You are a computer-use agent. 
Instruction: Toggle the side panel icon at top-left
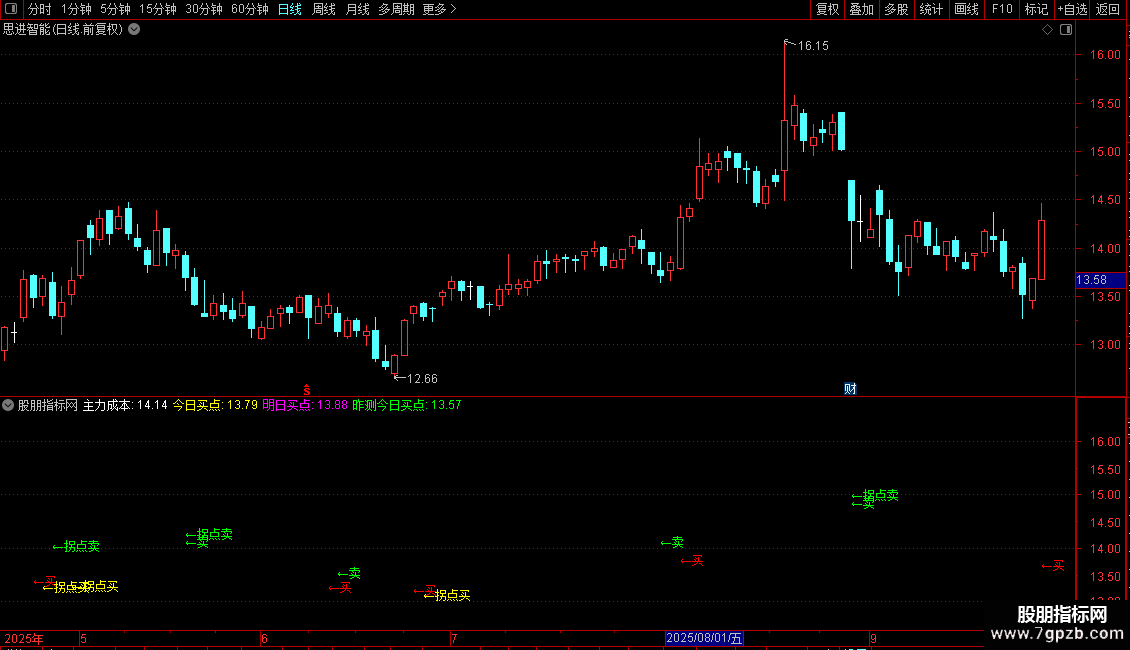pyautogui.click(x=11, y=9)
